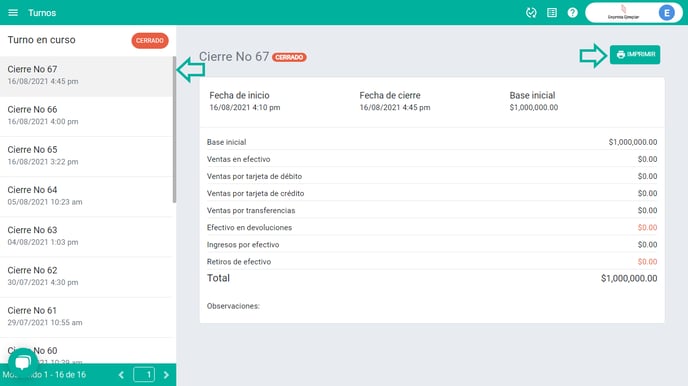Open the help question mark icon
The height and width of the screenshot is (386, 688).
pos(572,13)
